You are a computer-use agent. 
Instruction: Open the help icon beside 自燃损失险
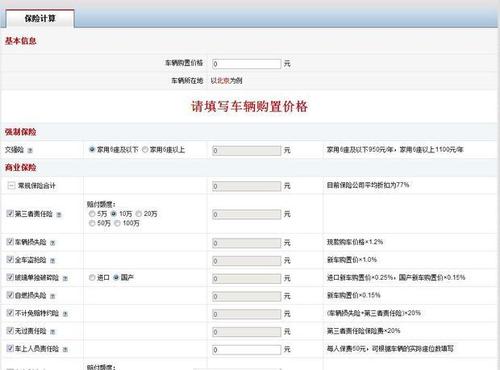[52, 296]
